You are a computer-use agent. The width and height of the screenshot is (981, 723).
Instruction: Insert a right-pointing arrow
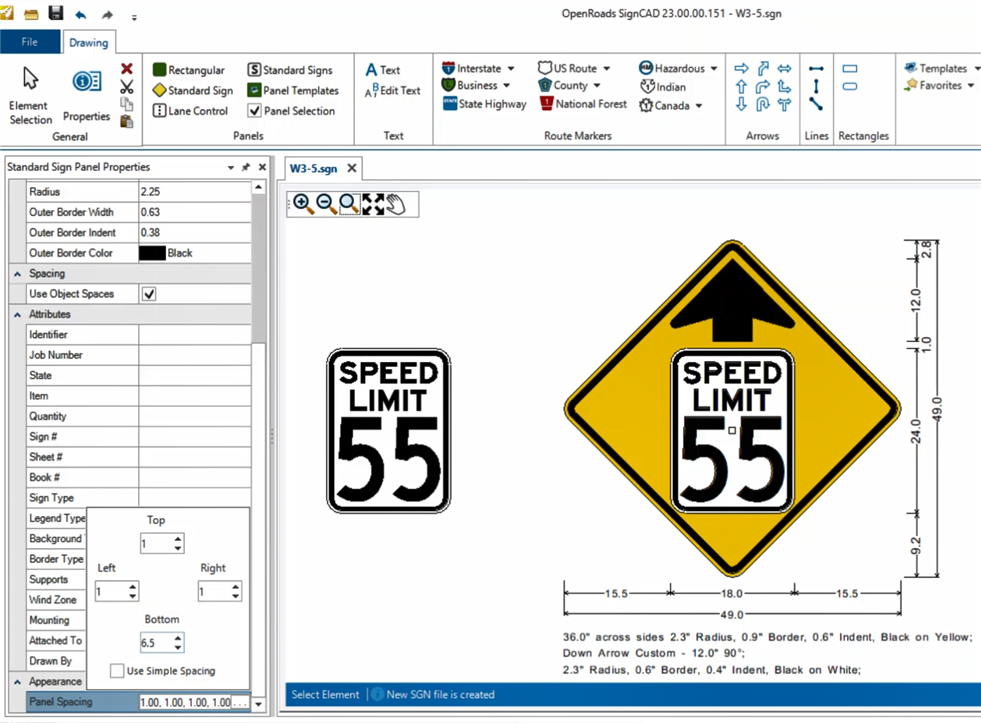(x=740, y=68)
